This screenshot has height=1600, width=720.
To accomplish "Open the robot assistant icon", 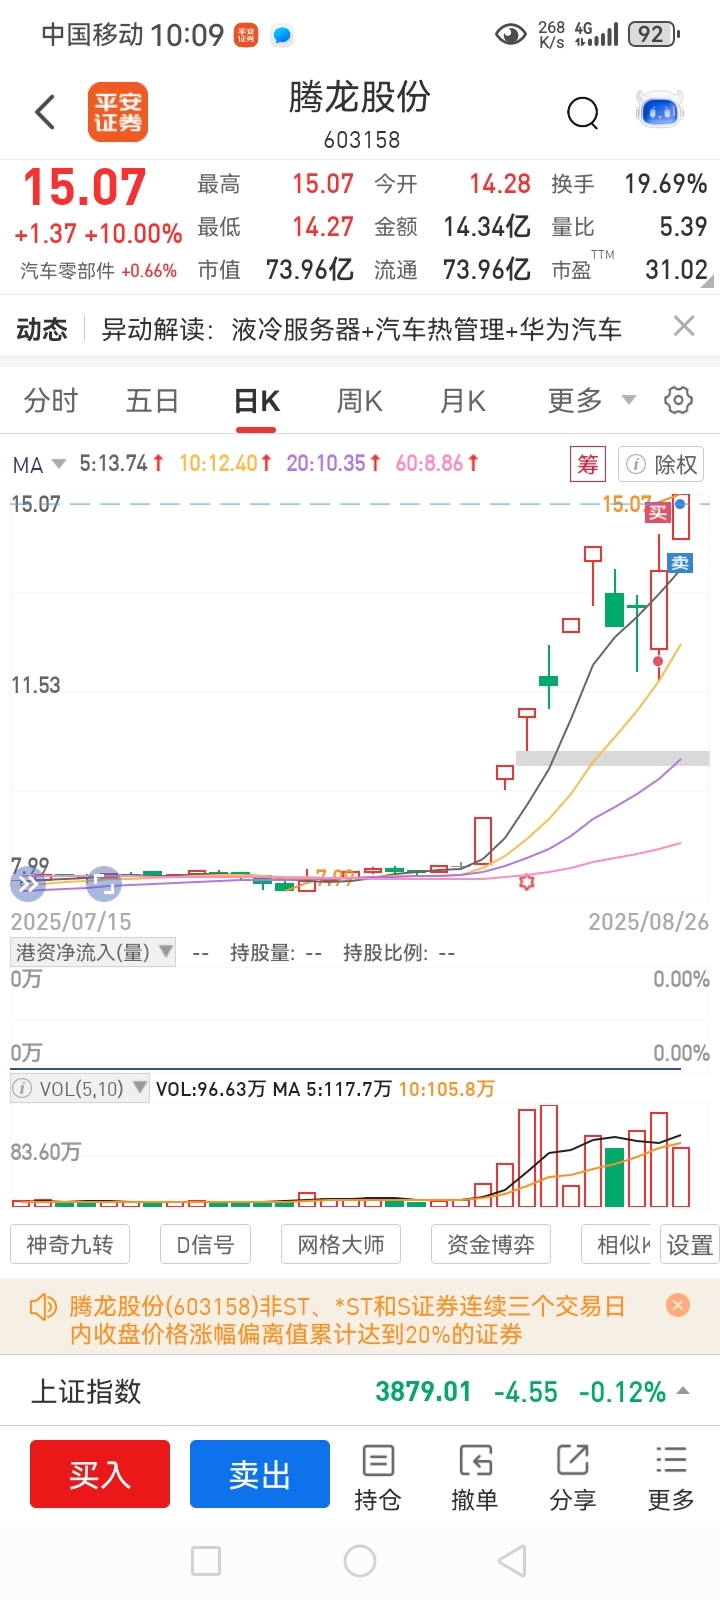I will (x=660, y=110).
